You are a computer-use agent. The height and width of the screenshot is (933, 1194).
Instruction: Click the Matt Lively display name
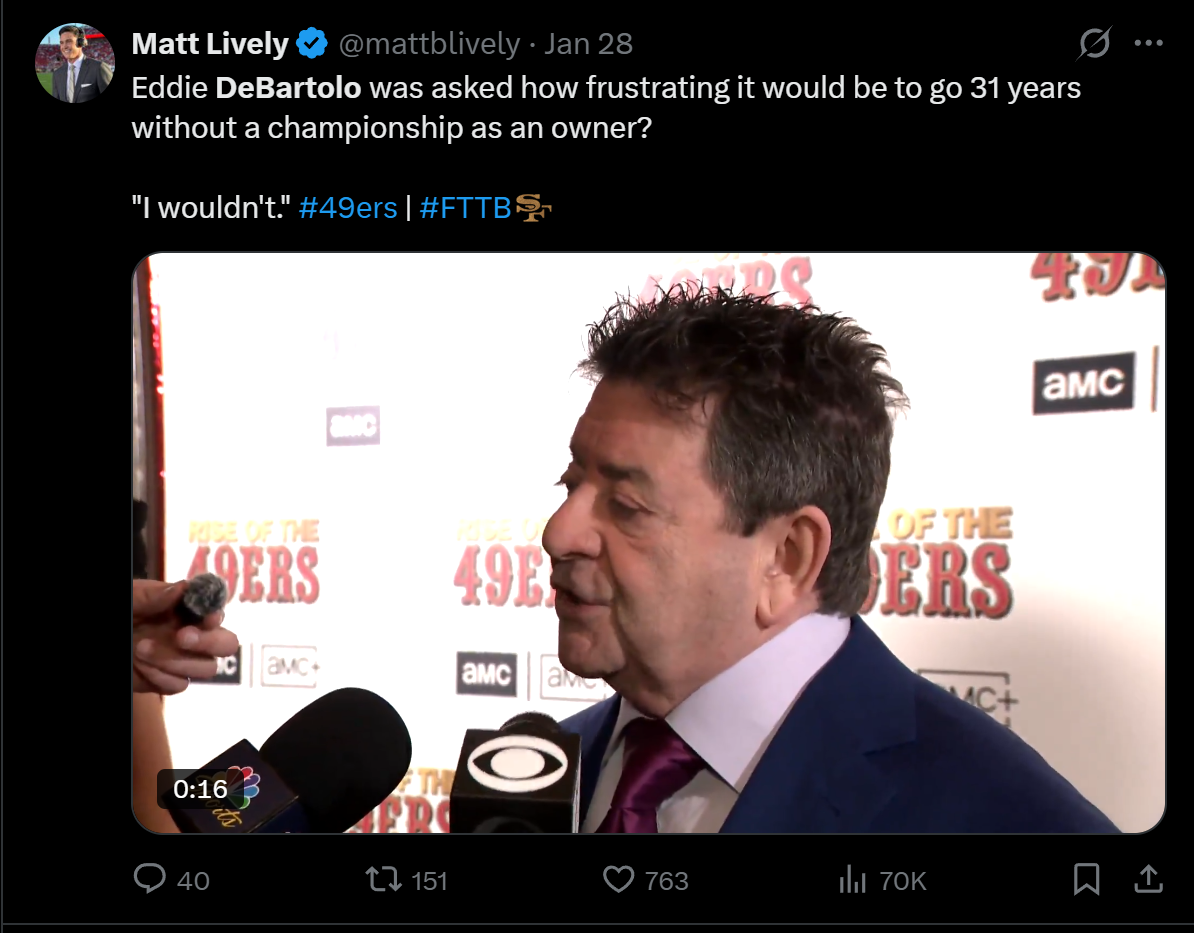[x=209, y=43]
